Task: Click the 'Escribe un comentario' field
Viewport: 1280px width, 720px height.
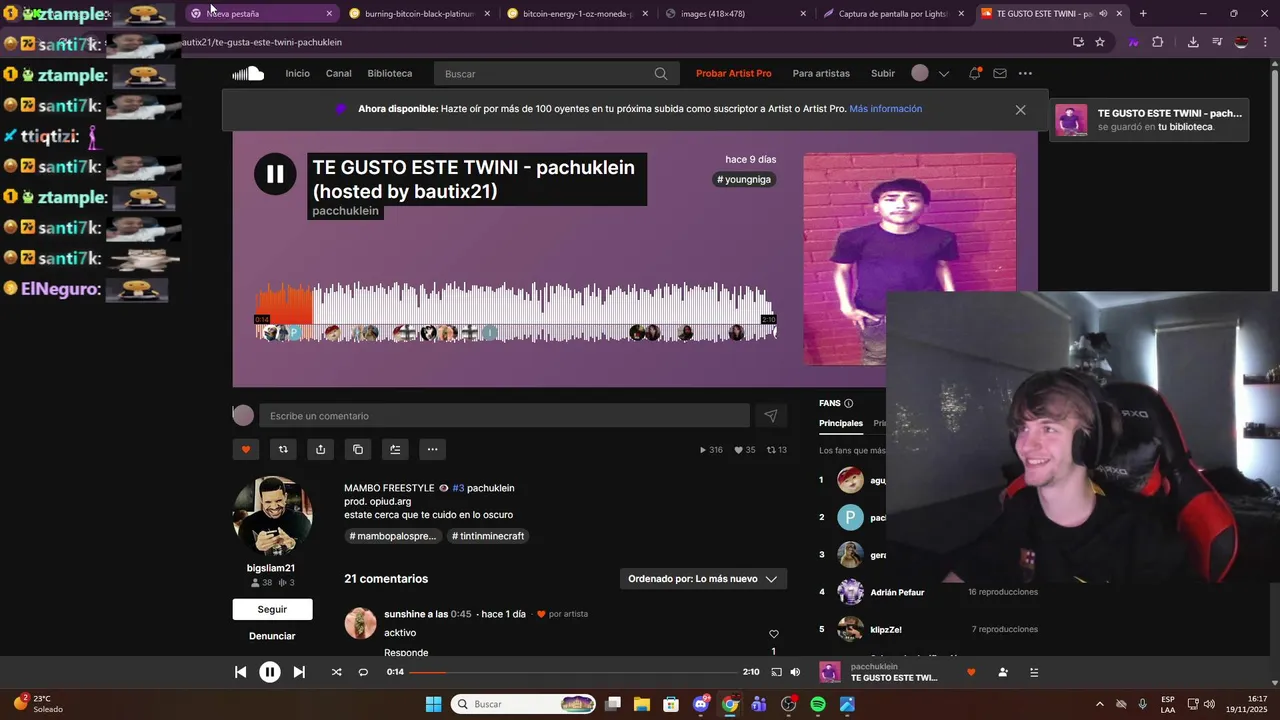Action: [504, 416]
